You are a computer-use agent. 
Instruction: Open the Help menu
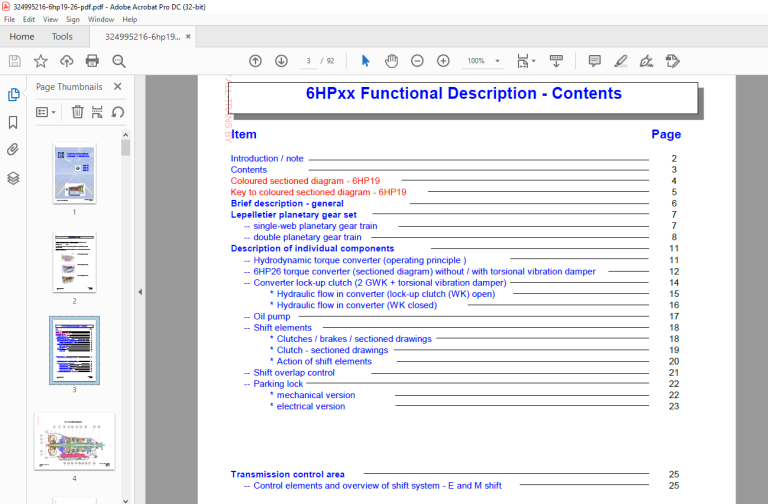point(130,20)
